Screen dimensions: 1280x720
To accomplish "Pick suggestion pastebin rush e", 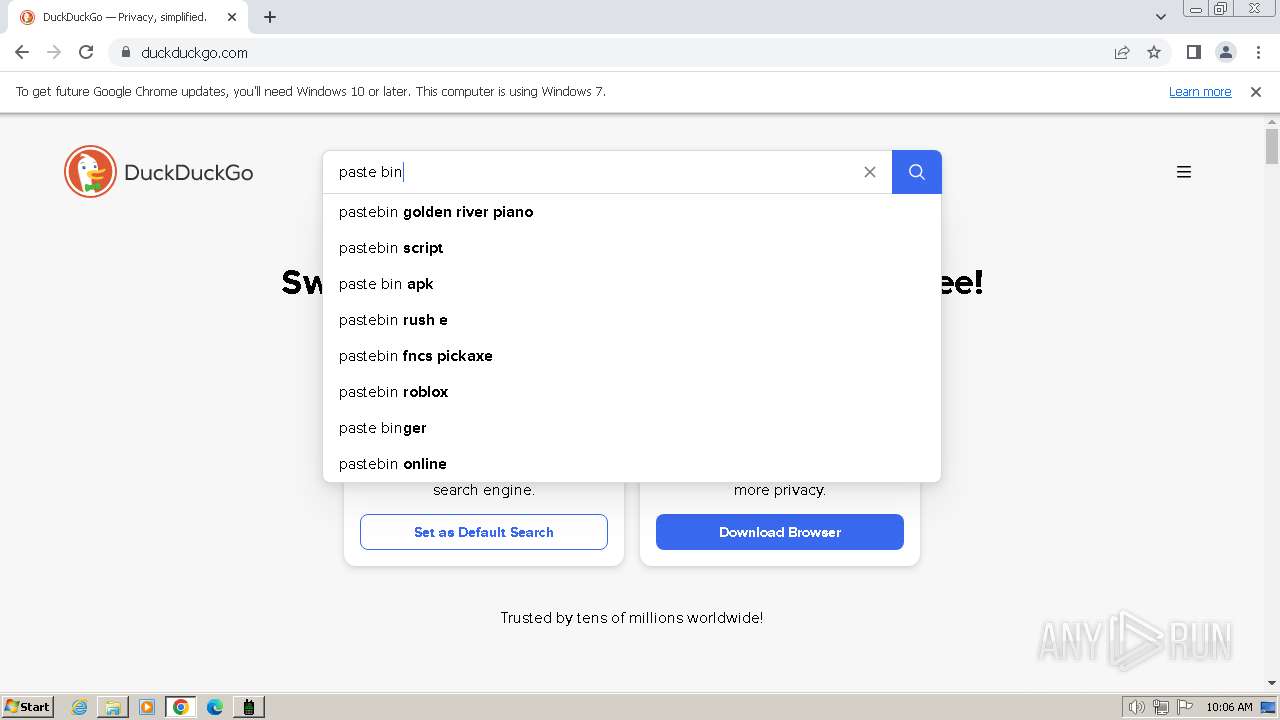I will coord(632,320).
